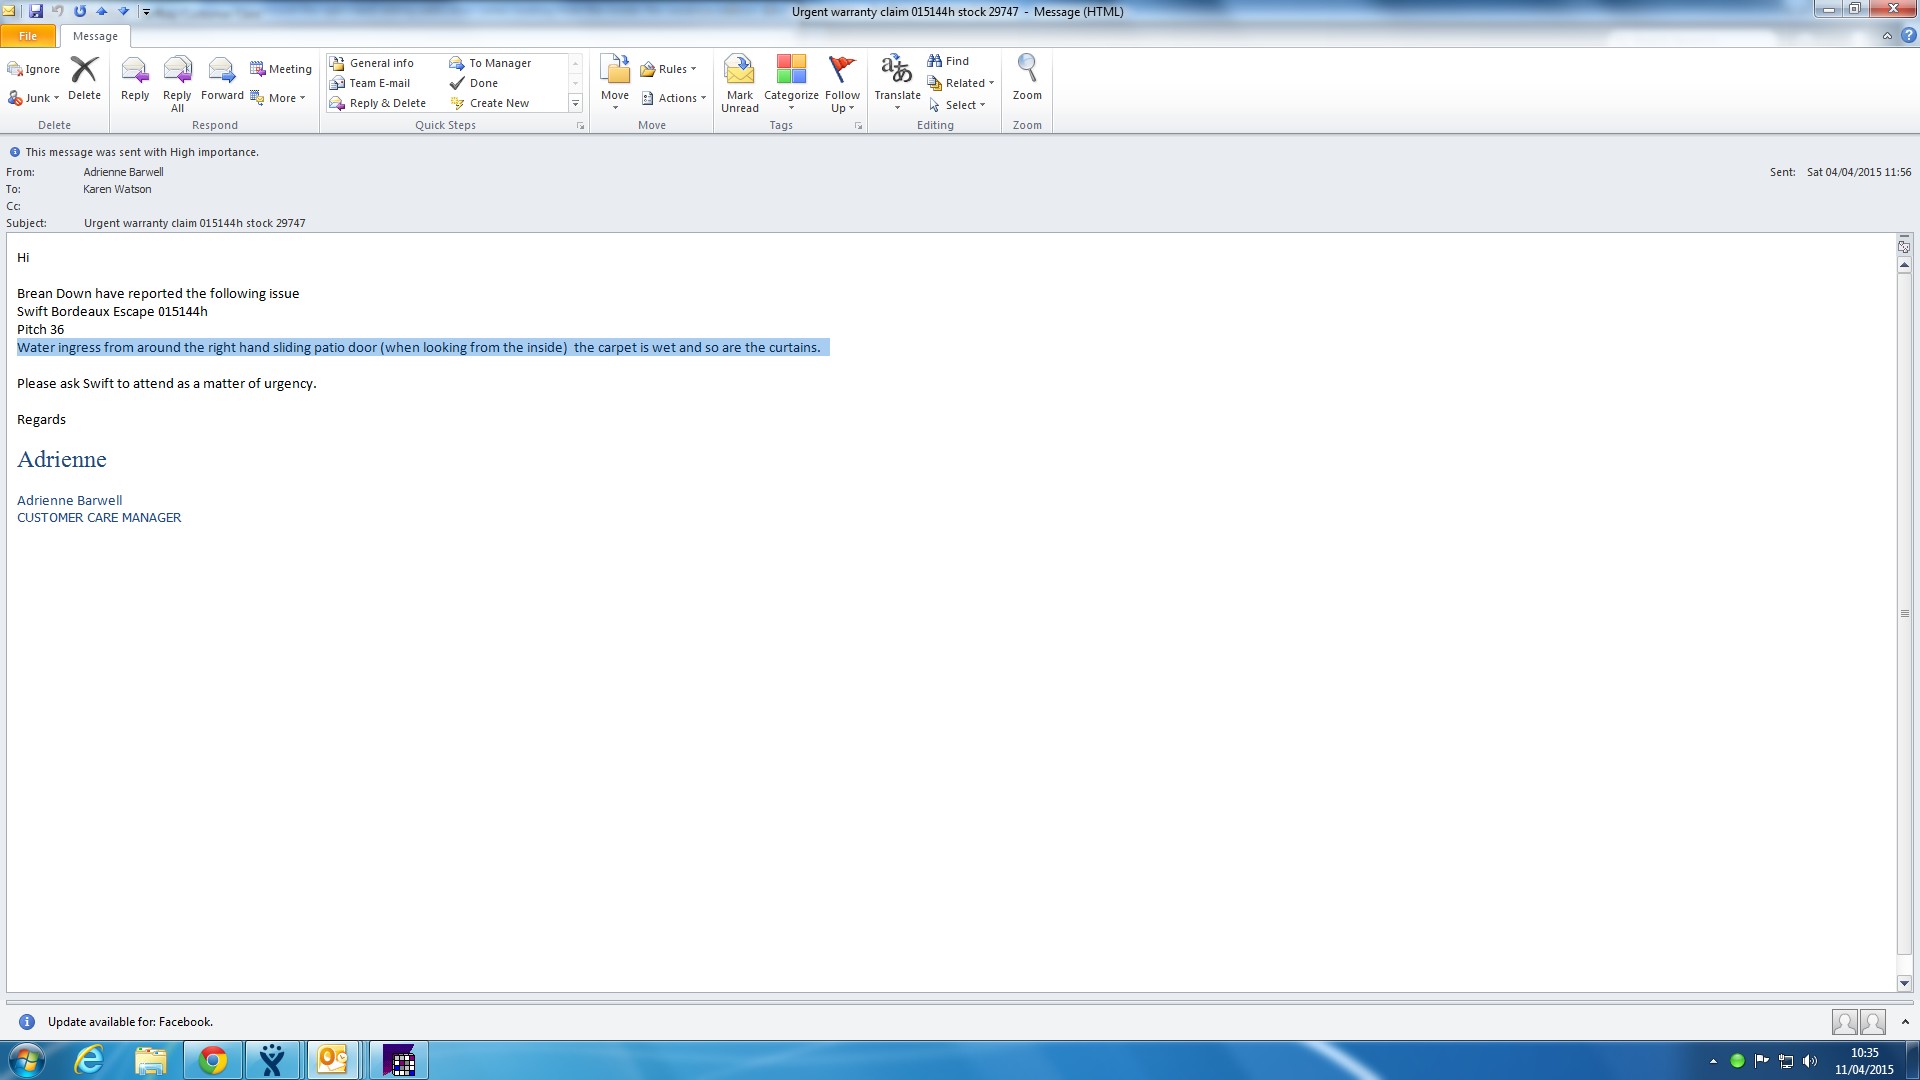Click Mark Unread envelope icon
This screenshot has height=1080, width=1920.
point(739,72)
